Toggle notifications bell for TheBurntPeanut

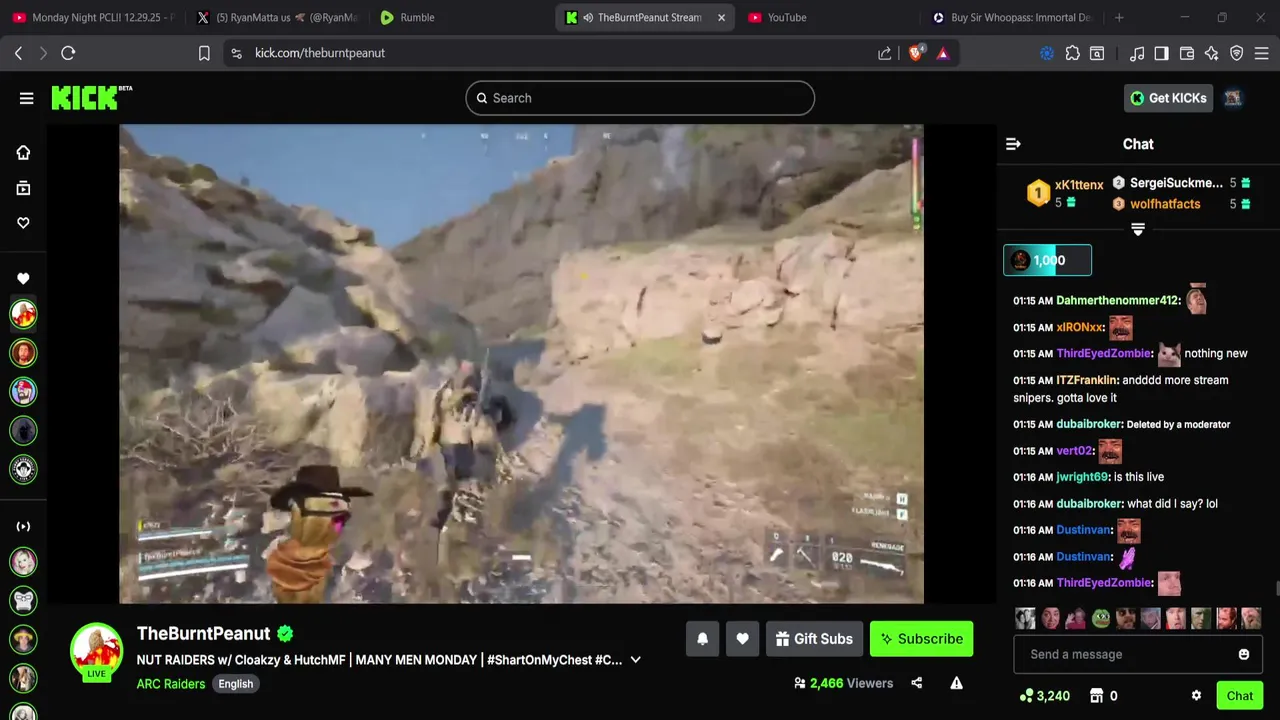(x=702, y=639)
